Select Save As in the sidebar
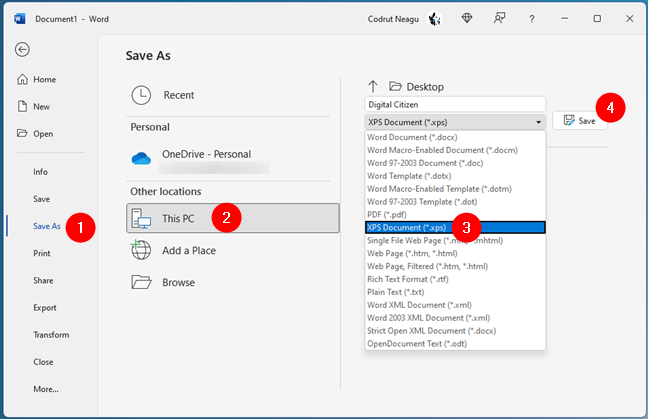Viewport: 648px width, 419px height. 47,226
